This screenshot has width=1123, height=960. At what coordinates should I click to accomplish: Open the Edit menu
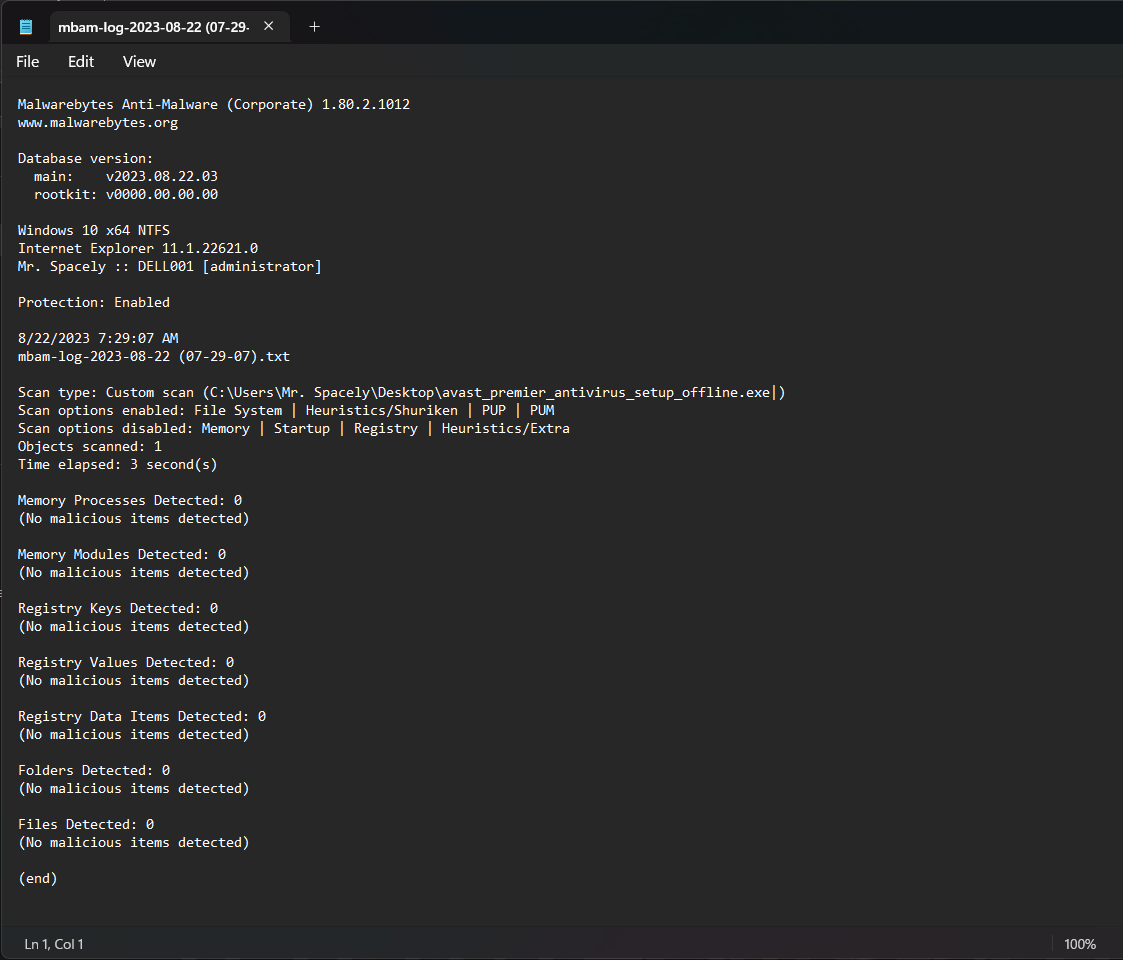pyautogui.click(x=81, y=62)
